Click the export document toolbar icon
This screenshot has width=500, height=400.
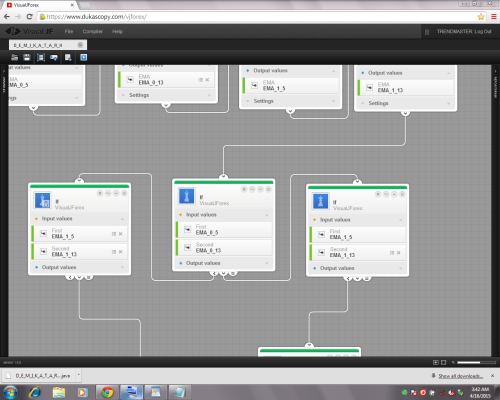click(68, 57)
